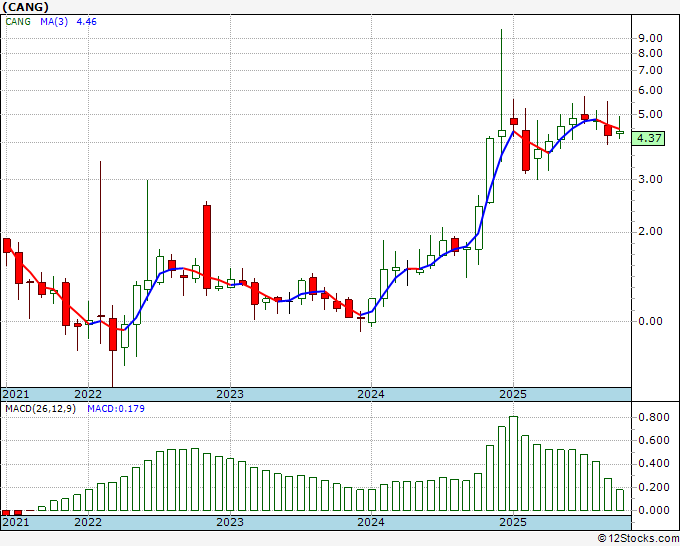The height and width of the screenshot is (546, 680).
Task: Click the MACD(26,12,9) indicator label
Action: tap(40, 409)
